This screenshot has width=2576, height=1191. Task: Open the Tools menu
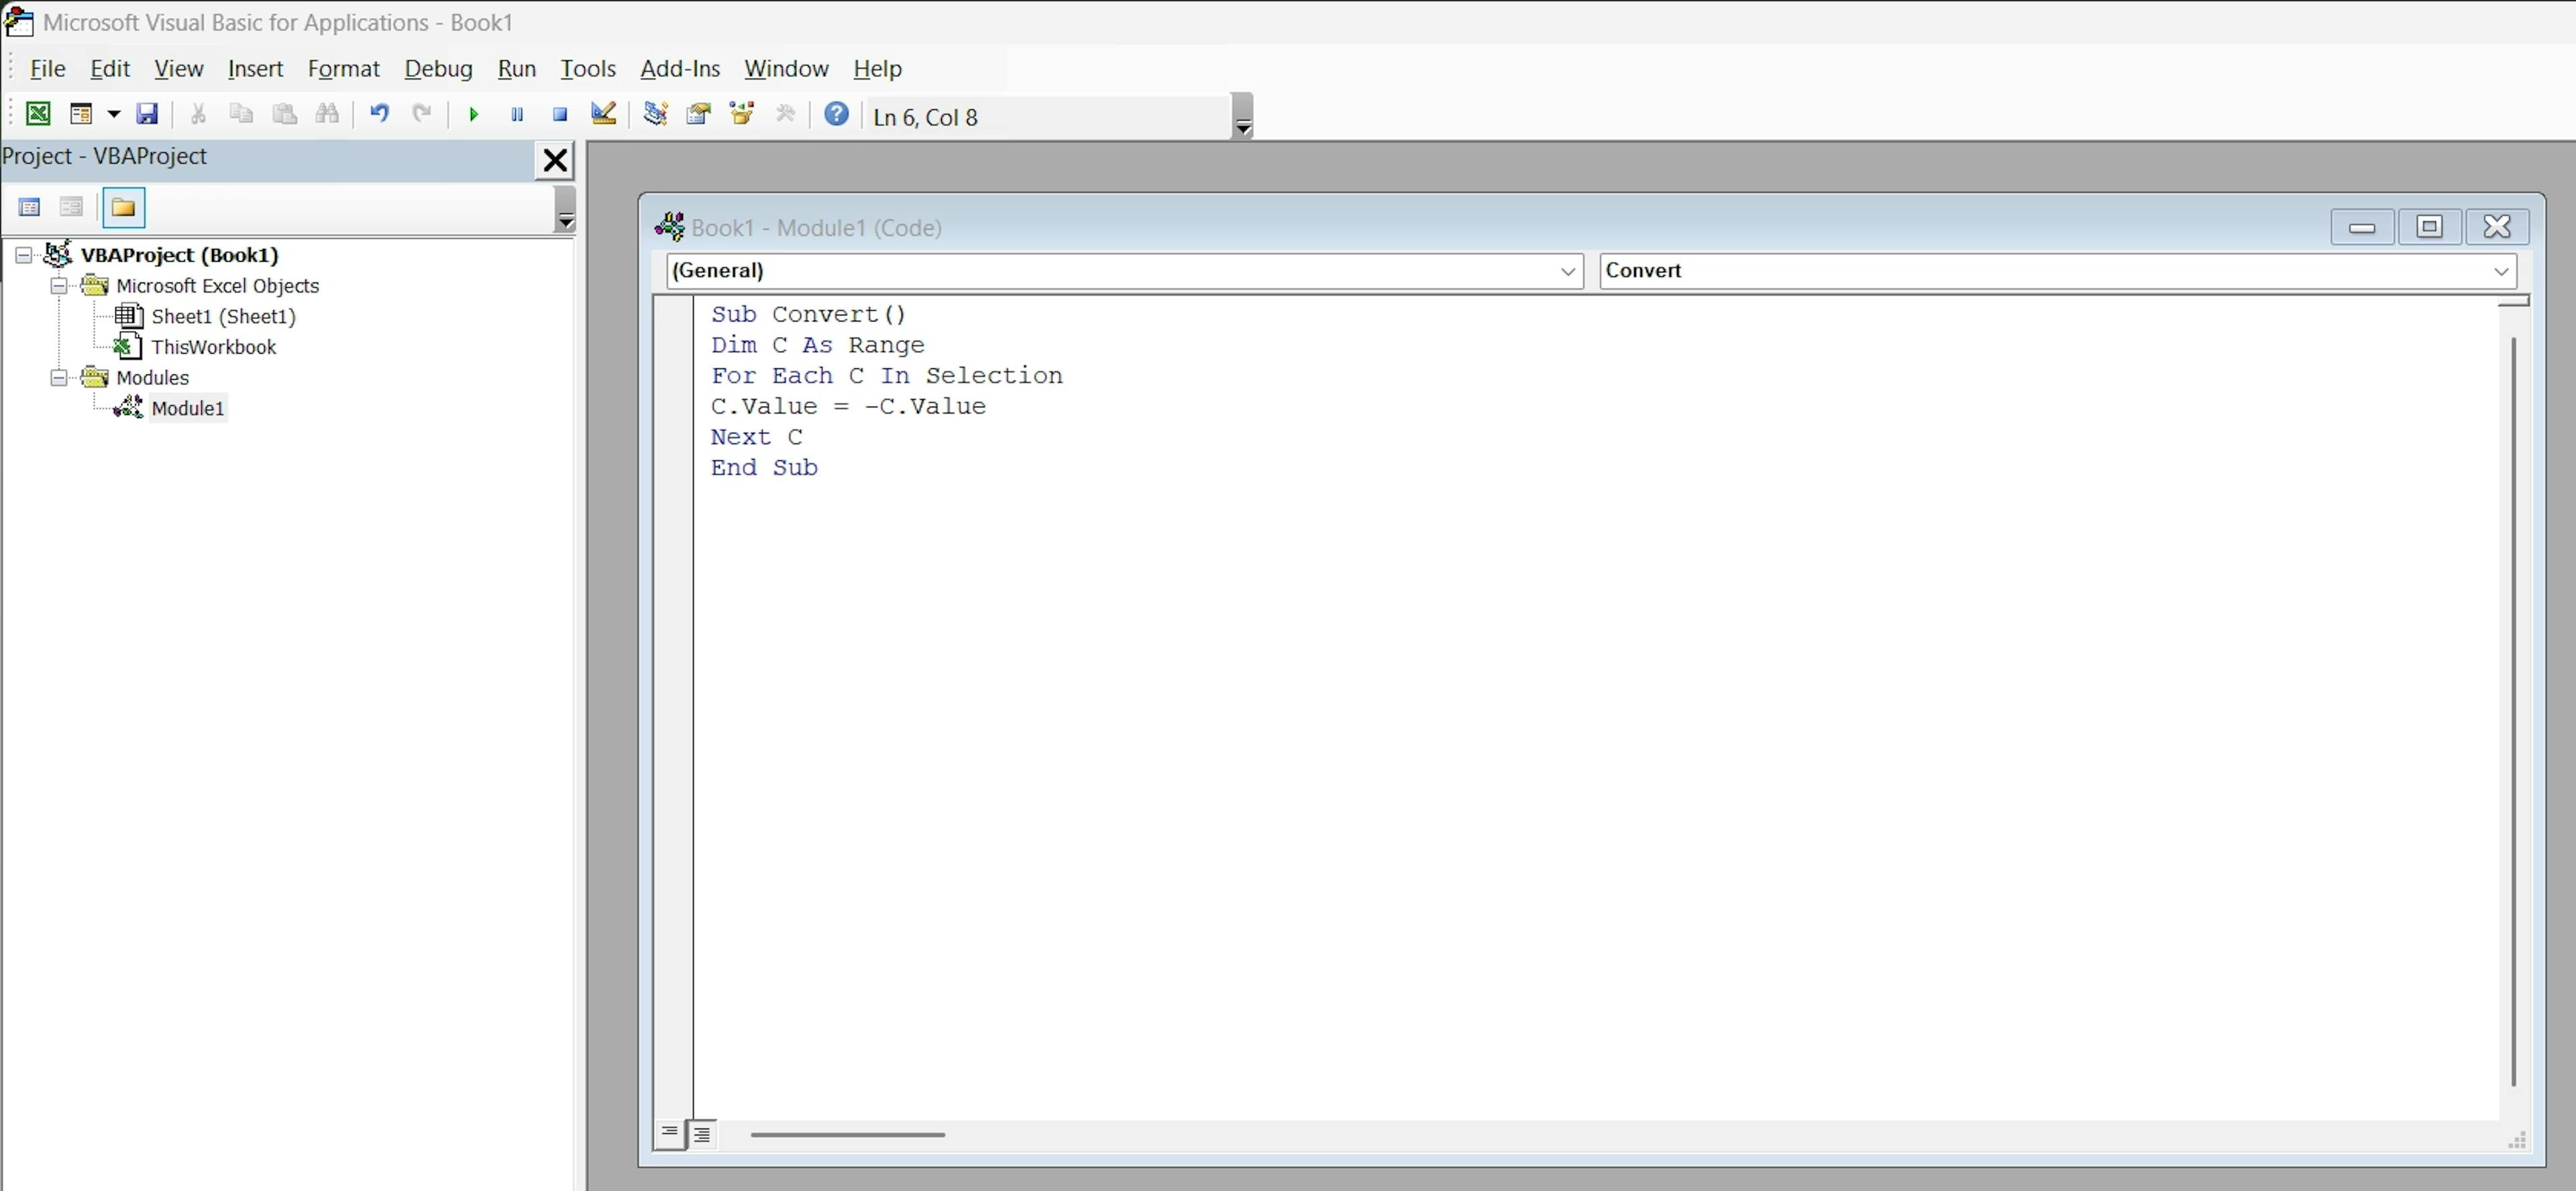(588, 68)
